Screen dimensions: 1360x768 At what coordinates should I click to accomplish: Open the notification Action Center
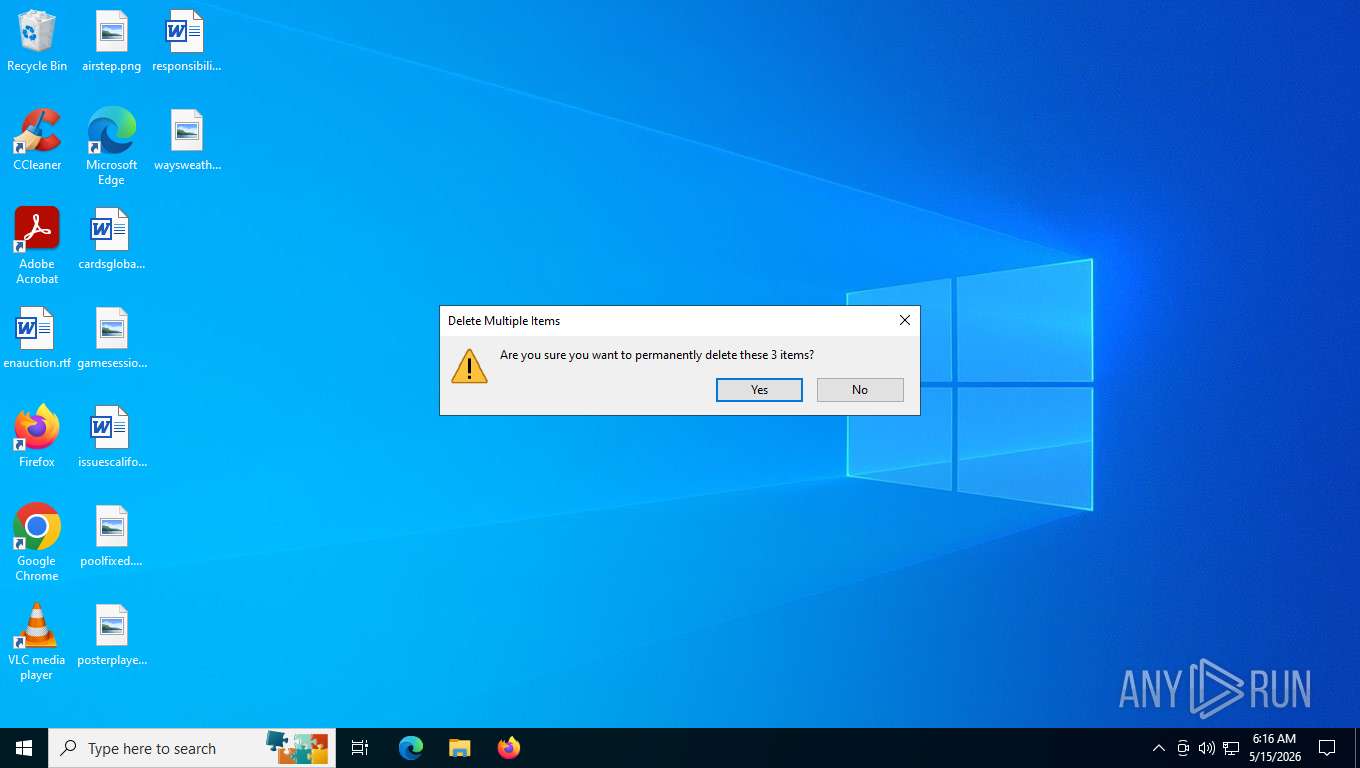point(1327,748)
